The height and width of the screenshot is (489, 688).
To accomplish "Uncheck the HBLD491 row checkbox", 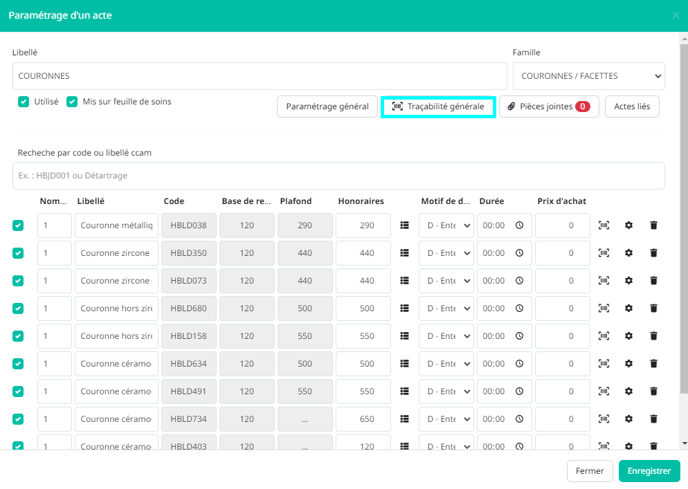I will click(18, 392).
